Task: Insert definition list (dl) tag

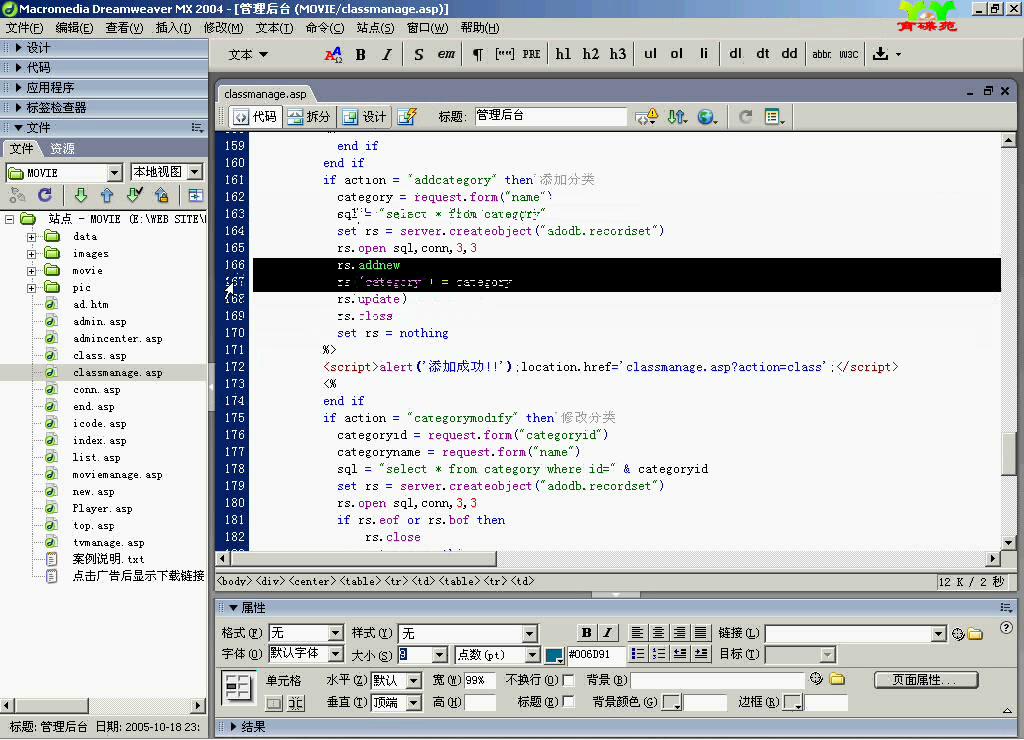Action: tap(735, 55)
